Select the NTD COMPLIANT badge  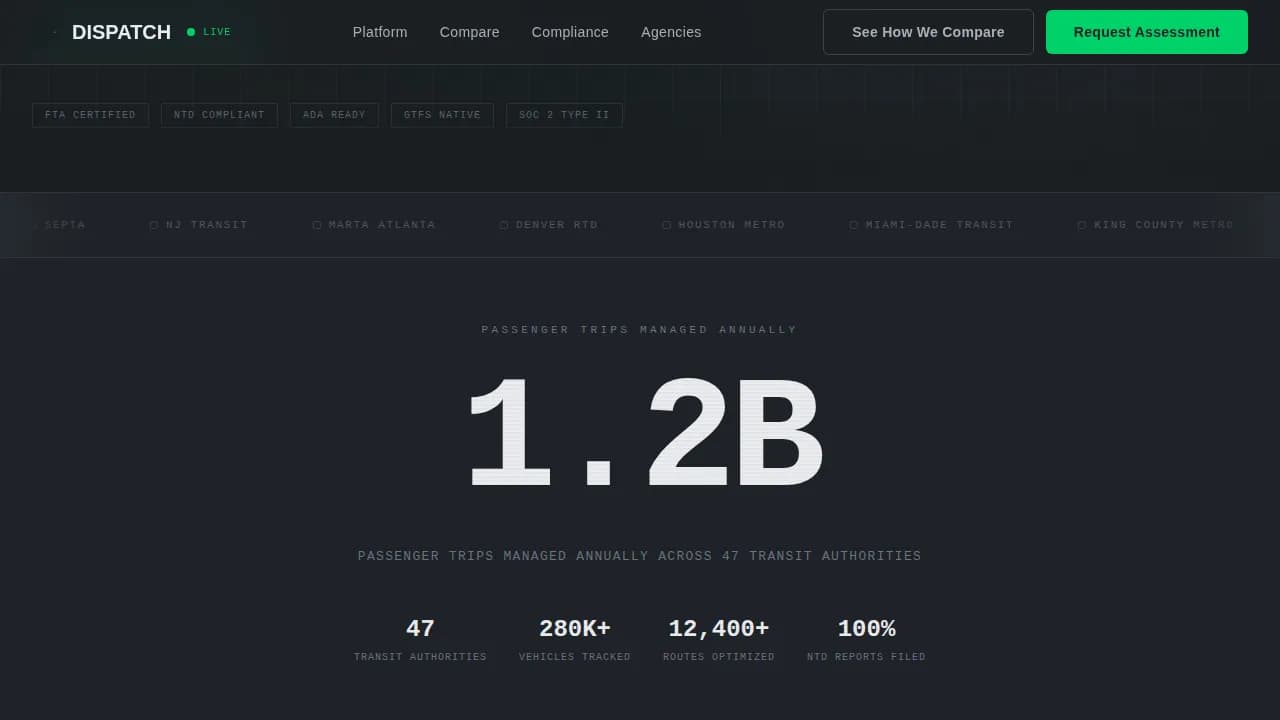coord(219,115)
